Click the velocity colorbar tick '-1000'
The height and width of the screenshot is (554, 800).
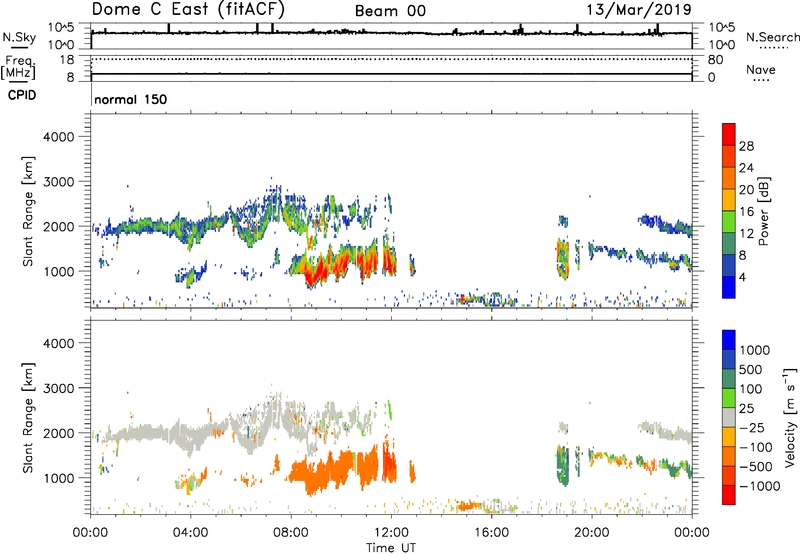click(x=759, y=486)
